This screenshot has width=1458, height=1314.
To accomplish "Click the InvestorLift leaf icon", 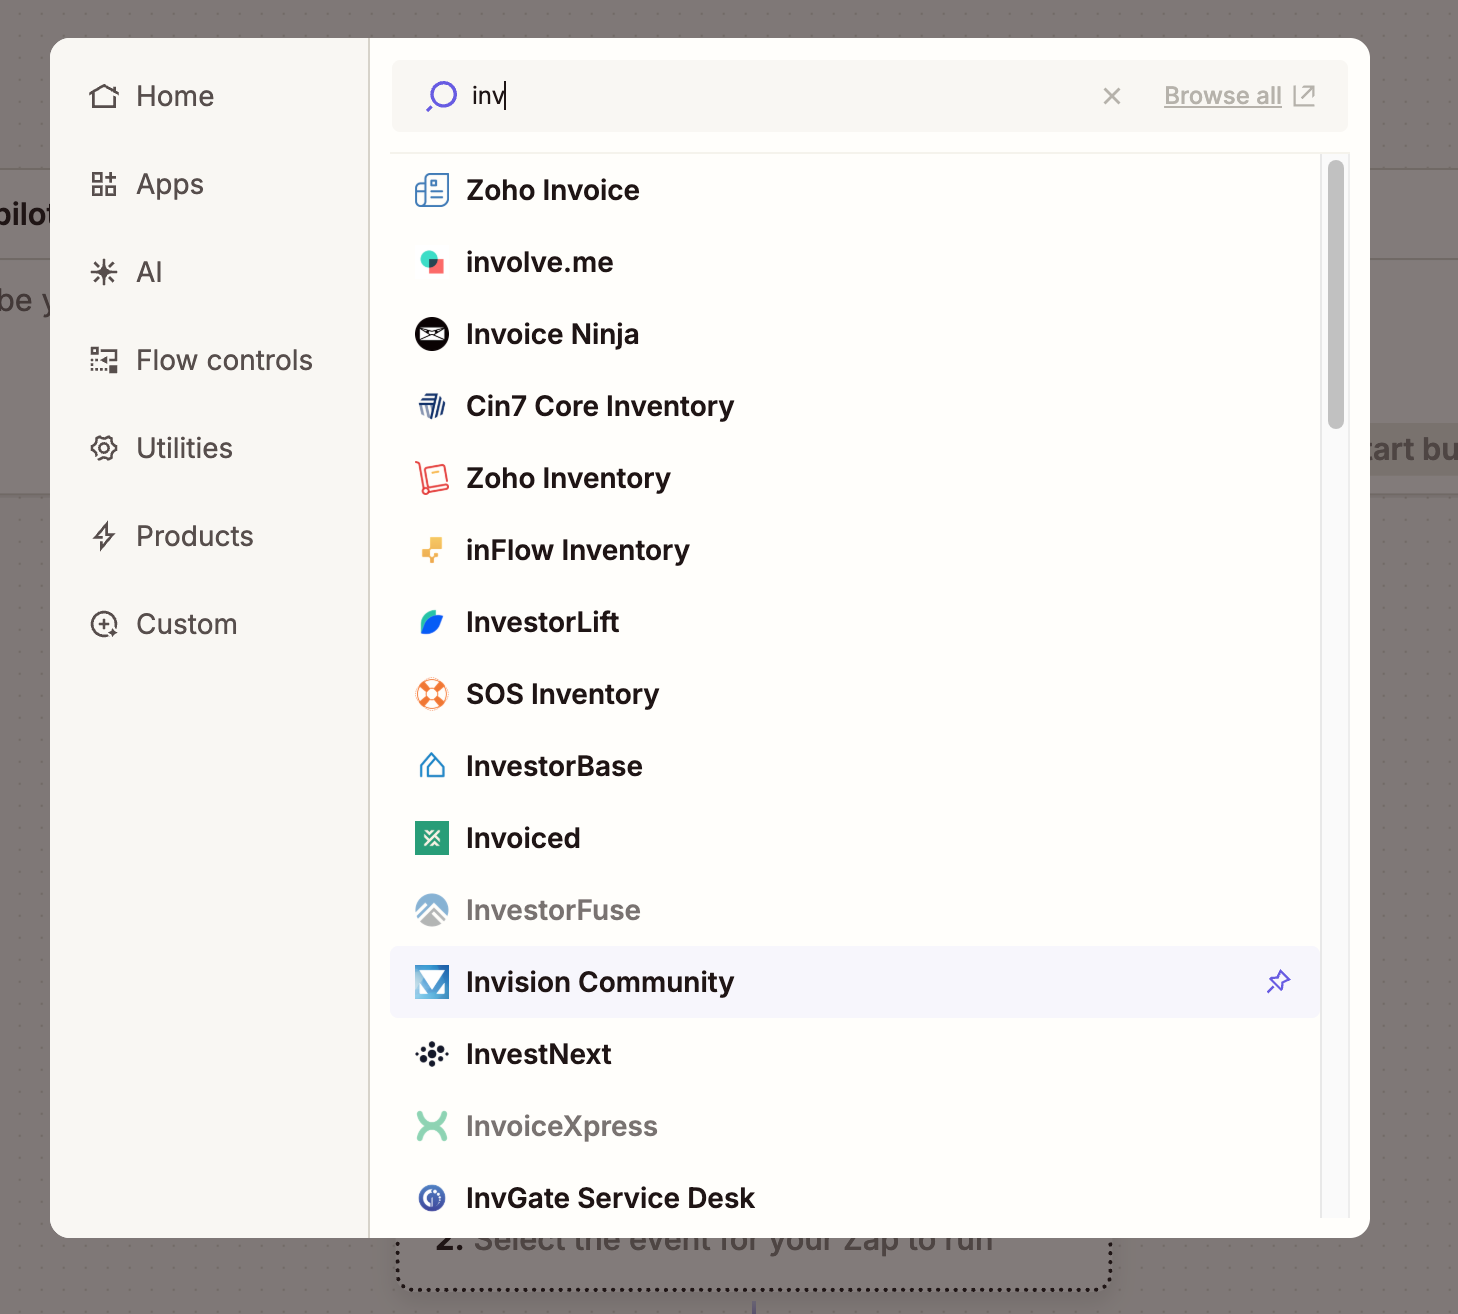I will tap(432, 622).
